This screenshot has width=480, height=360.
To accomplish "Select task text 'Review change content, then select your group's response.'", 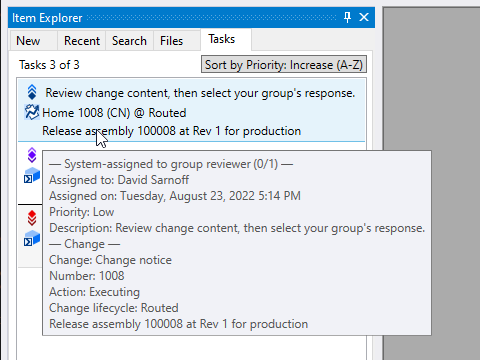I will (x=200, y=93).
